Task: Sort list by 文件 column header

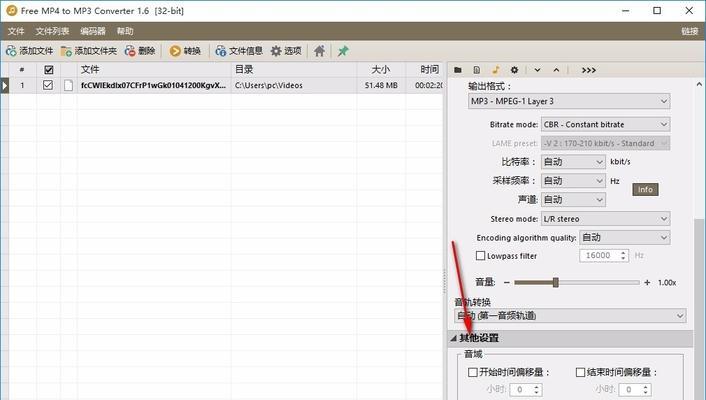Action: point(154,70)
